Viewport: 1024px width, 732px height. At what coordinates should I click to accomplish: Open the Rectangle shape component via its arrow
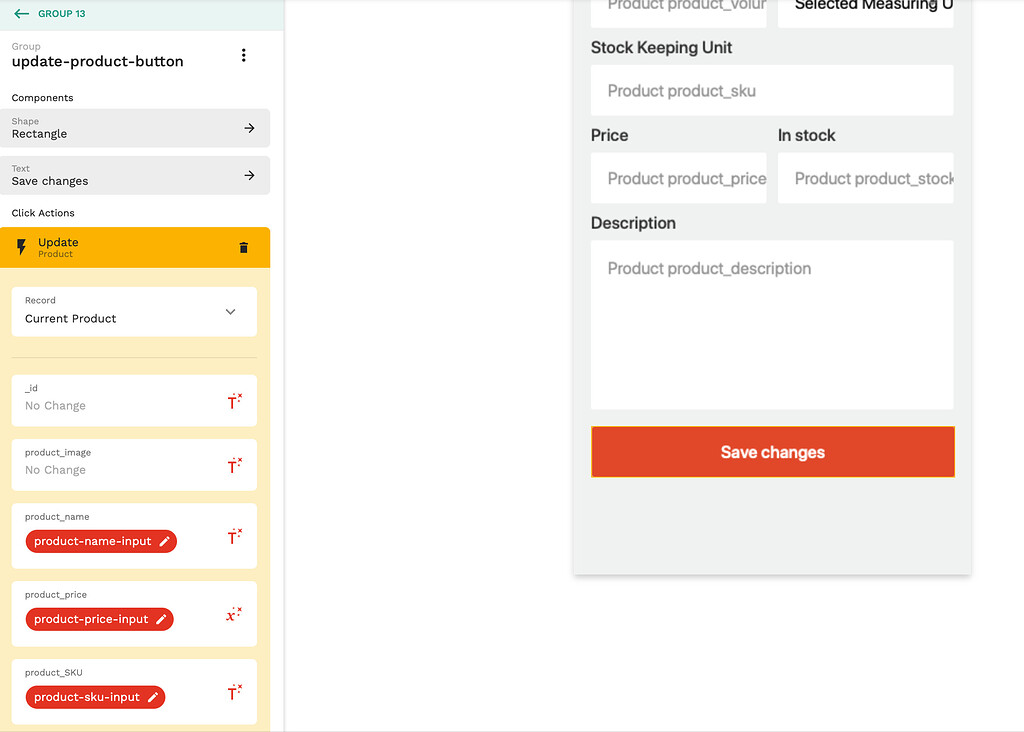pos(249,127)
